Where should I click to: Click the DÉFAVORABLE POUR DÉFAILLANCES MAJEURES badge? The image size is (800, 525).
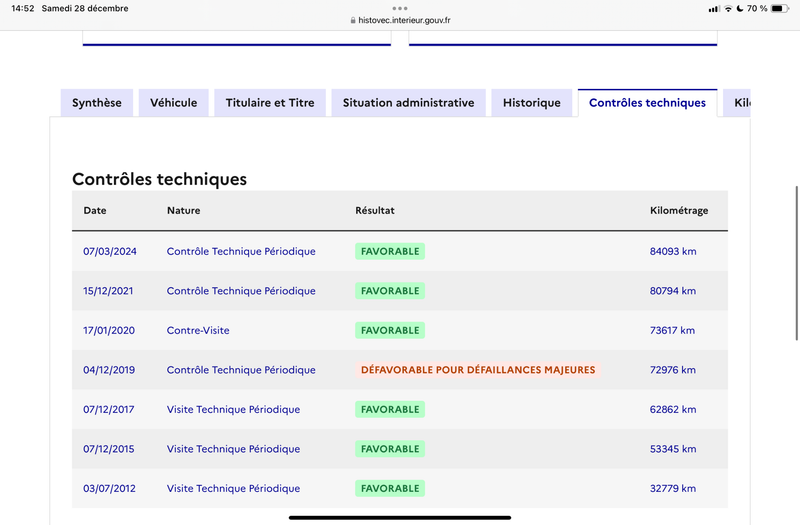tap(478, 370)
